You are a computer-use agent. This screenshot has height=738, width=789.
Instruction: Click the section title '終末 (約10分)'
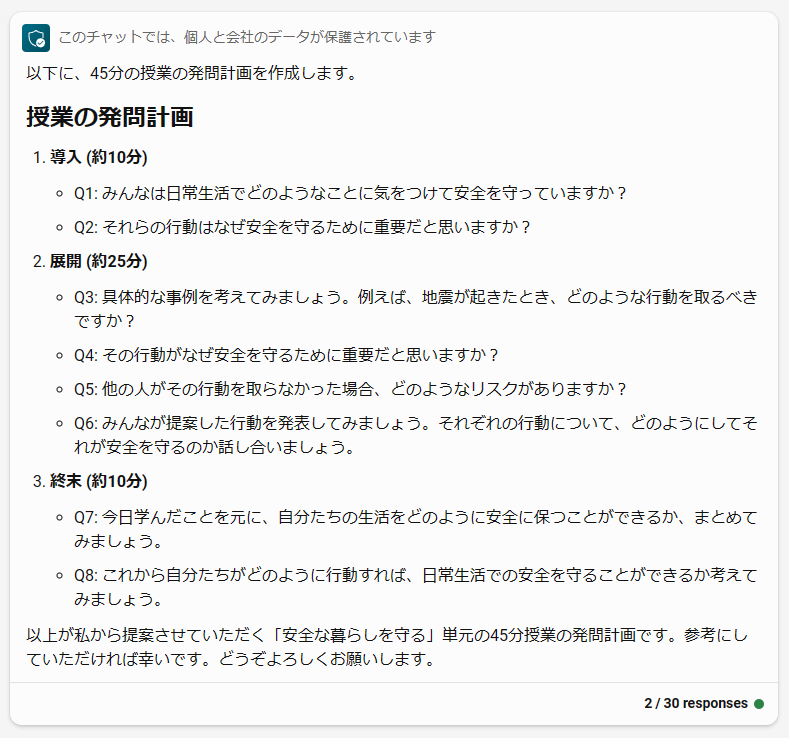coord(99,481)
